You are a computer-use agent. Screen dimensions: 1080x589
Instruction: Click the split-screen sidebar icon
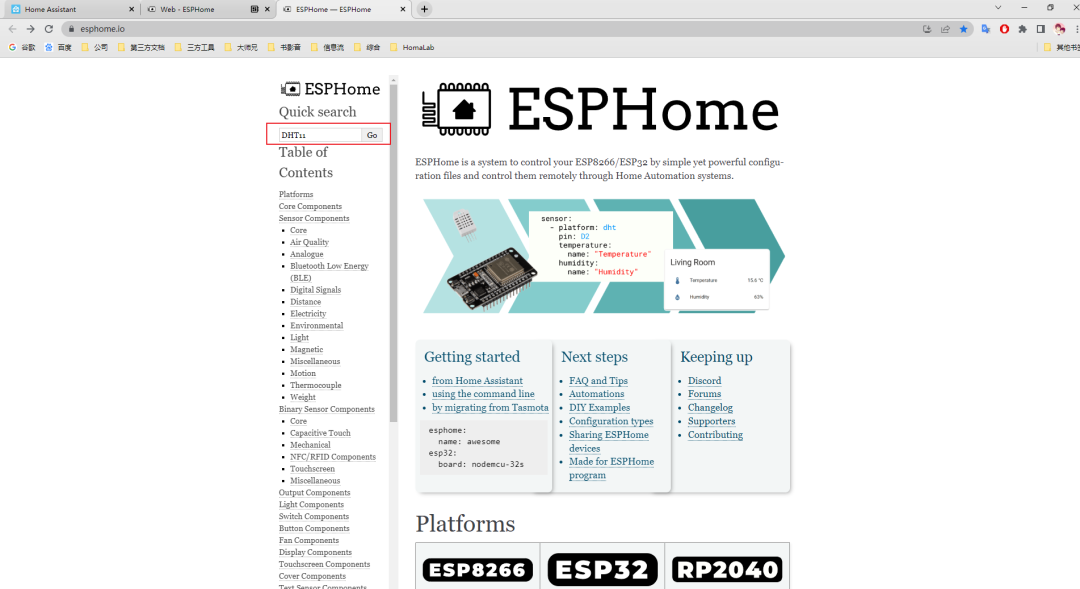1040,28
